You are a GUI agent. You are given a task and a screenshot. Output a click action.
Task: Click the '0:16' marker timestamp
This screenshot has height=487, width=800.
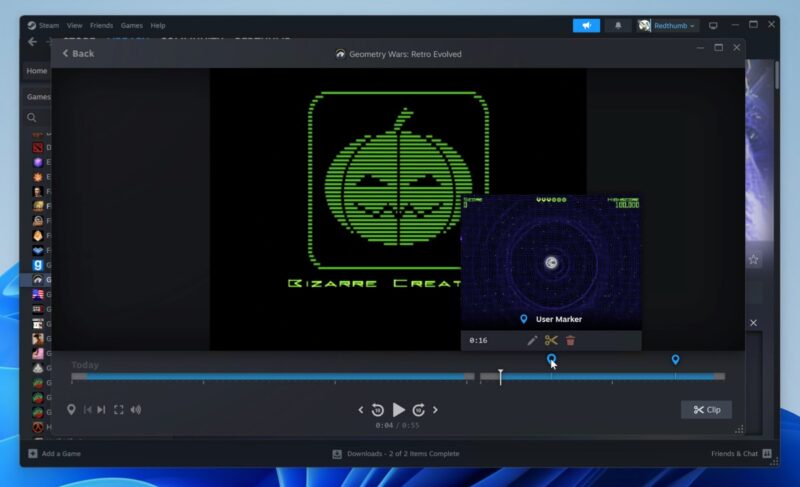[478, 341]
